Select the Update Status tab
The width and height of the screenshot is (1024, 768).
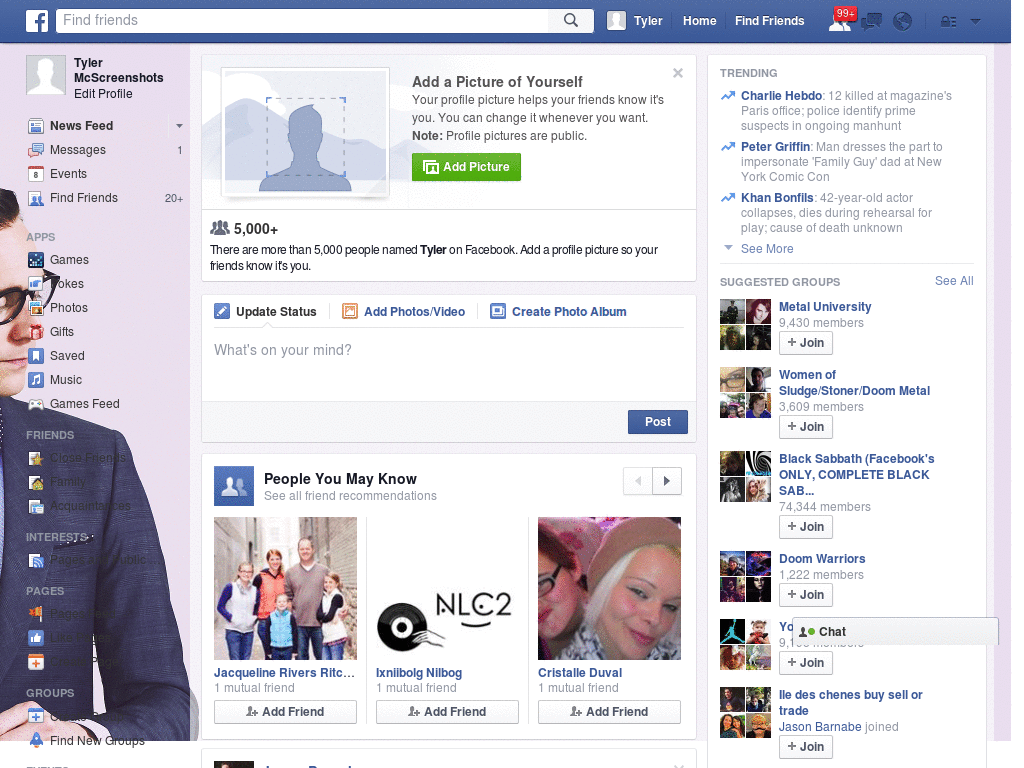pos(265,312)
